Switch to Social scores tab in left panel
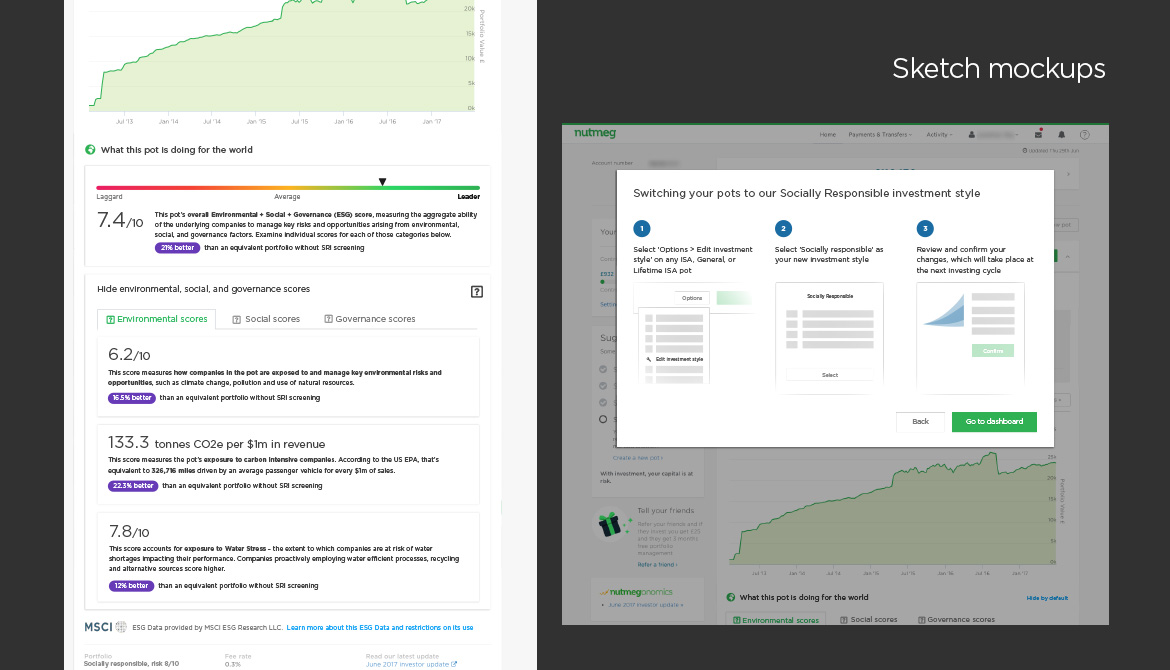 point(266,319)
